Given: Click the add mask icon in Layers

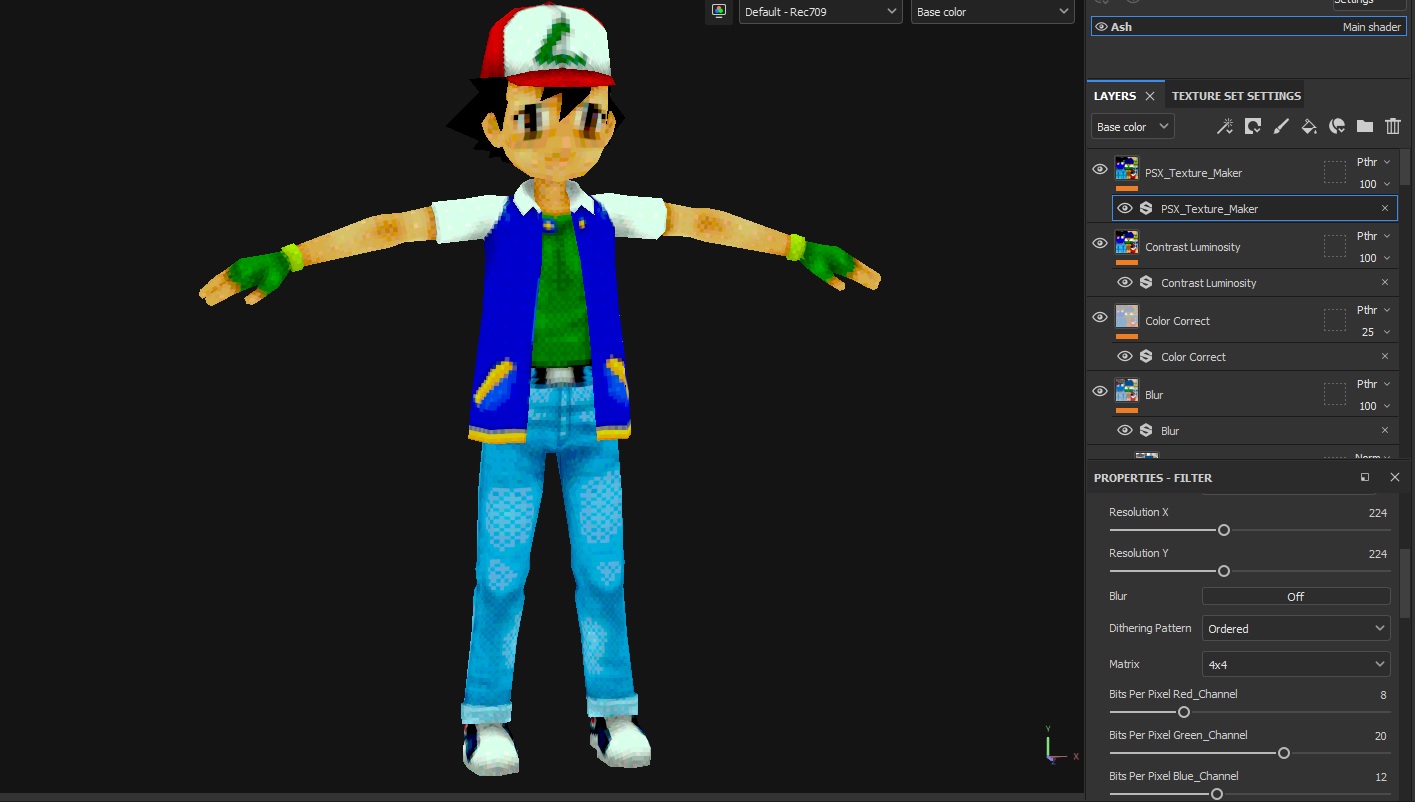Looking at the screenshot, I should [x=1252, y=126].
